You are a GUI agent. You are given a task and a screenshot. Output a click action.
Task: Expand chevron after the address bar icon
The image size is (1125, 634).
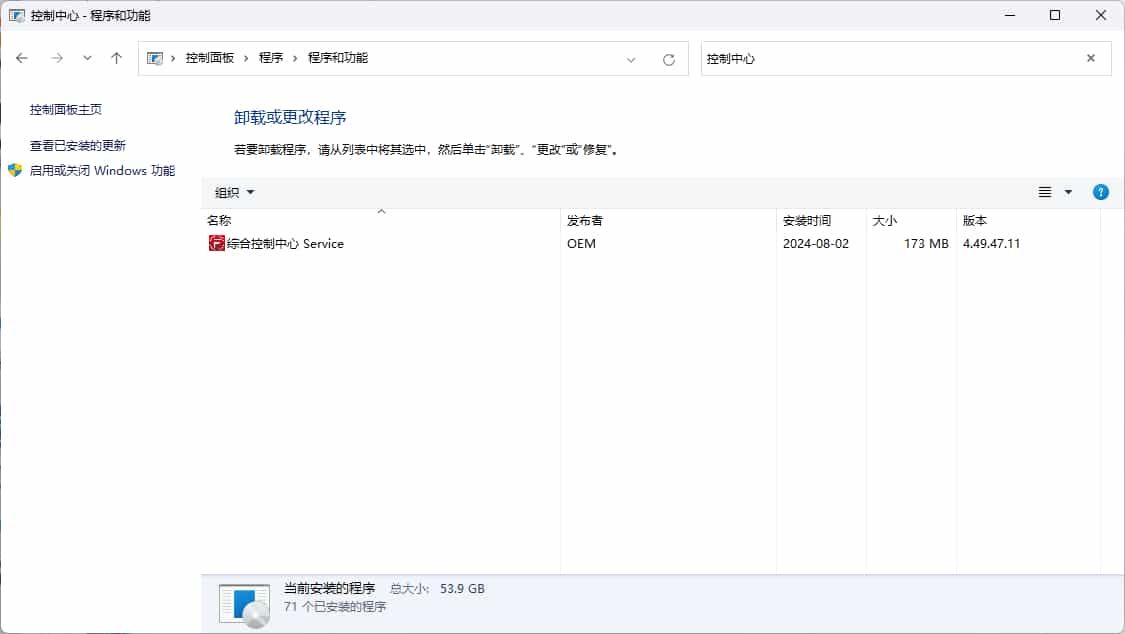(x=173, y=58)
